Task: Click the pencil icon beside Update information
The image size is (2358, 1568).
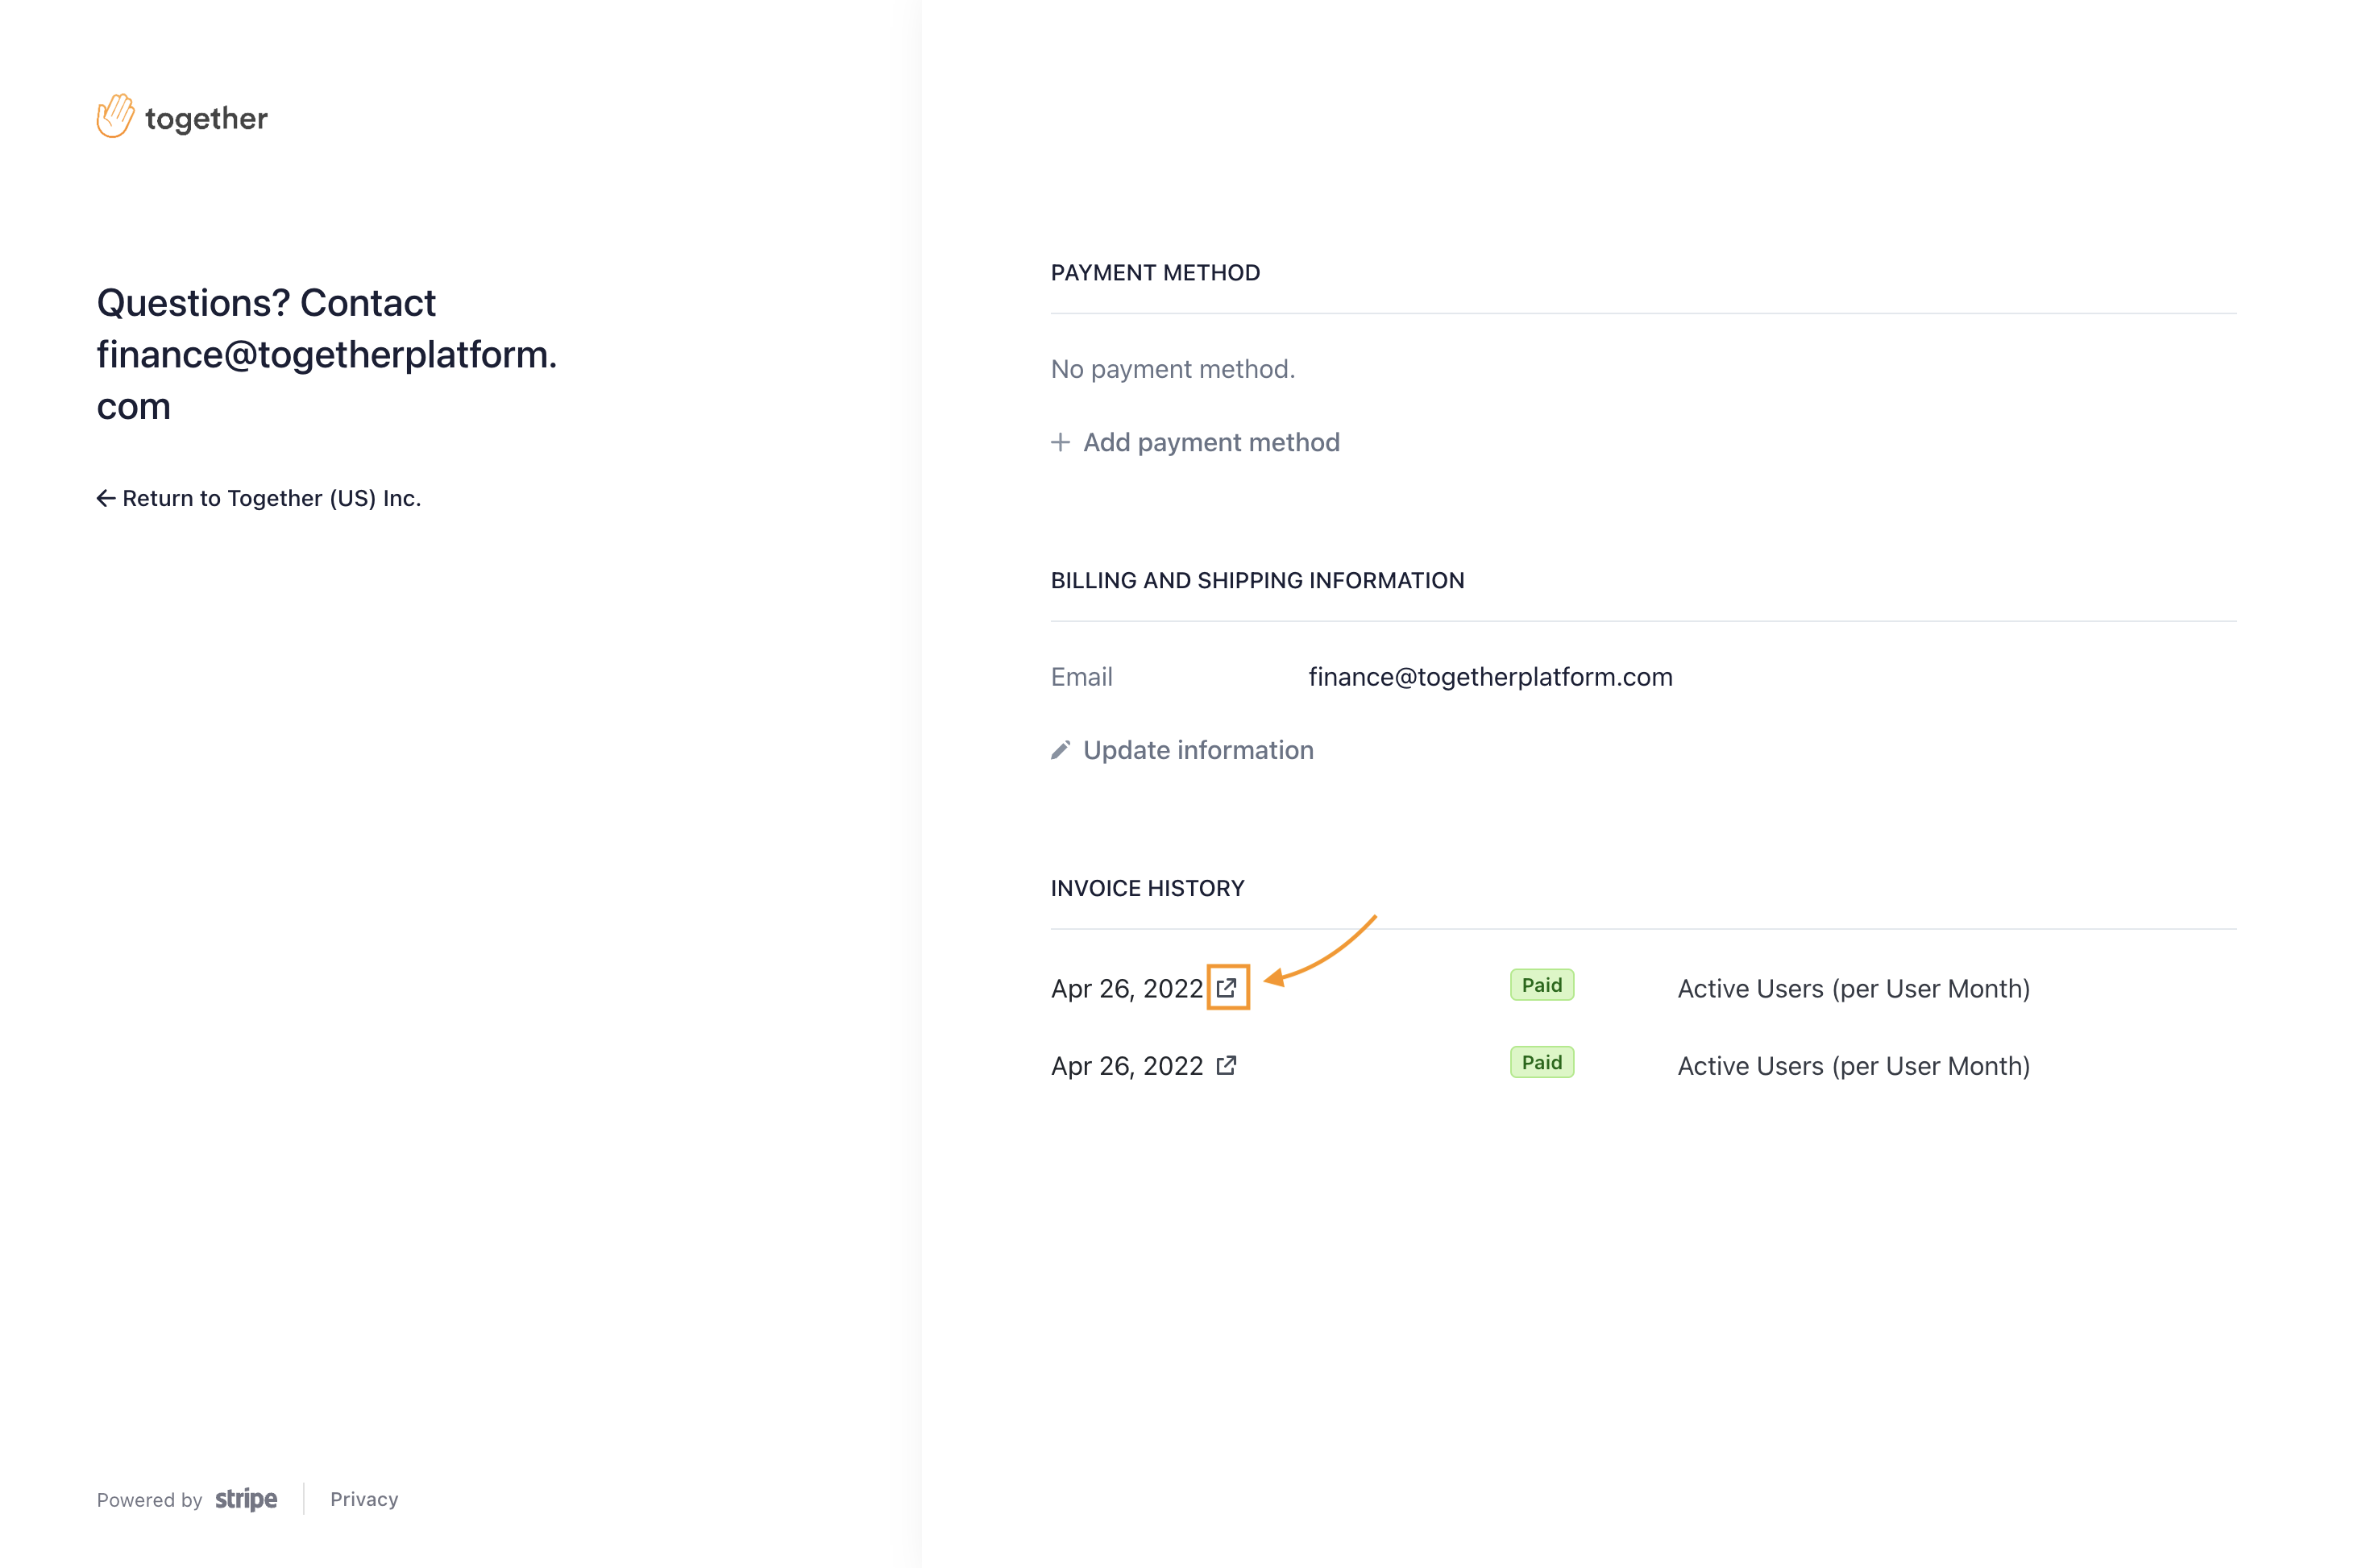Action: pos(1060,750)
